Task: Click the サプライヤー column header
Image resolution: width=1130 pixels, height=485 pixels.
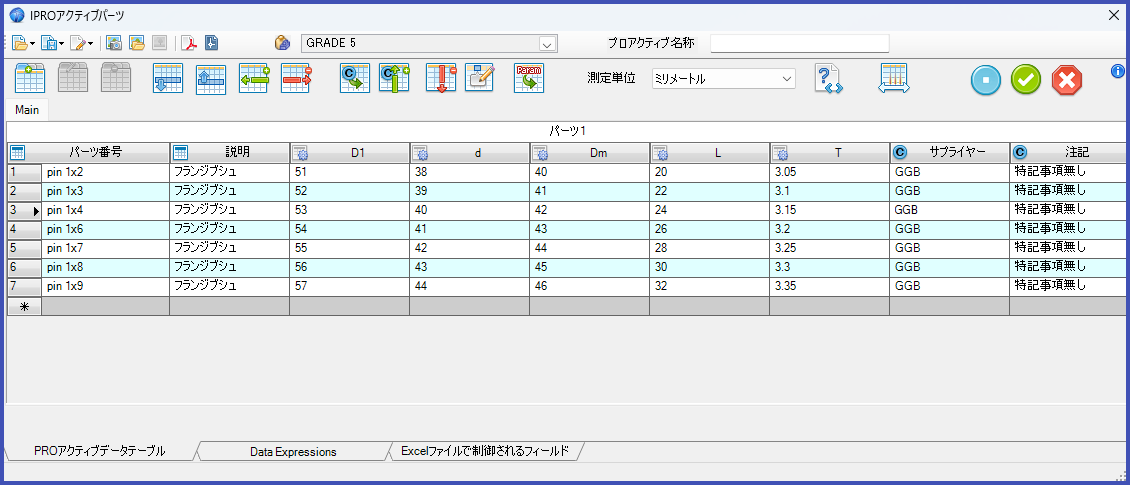Action: click(x=949, y=152)
